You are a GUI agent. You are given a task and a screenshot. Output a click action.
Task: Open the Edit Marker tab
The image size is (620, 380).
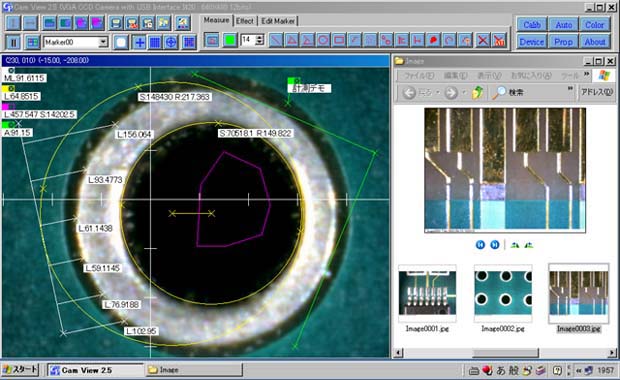click(x=278, y=21)
